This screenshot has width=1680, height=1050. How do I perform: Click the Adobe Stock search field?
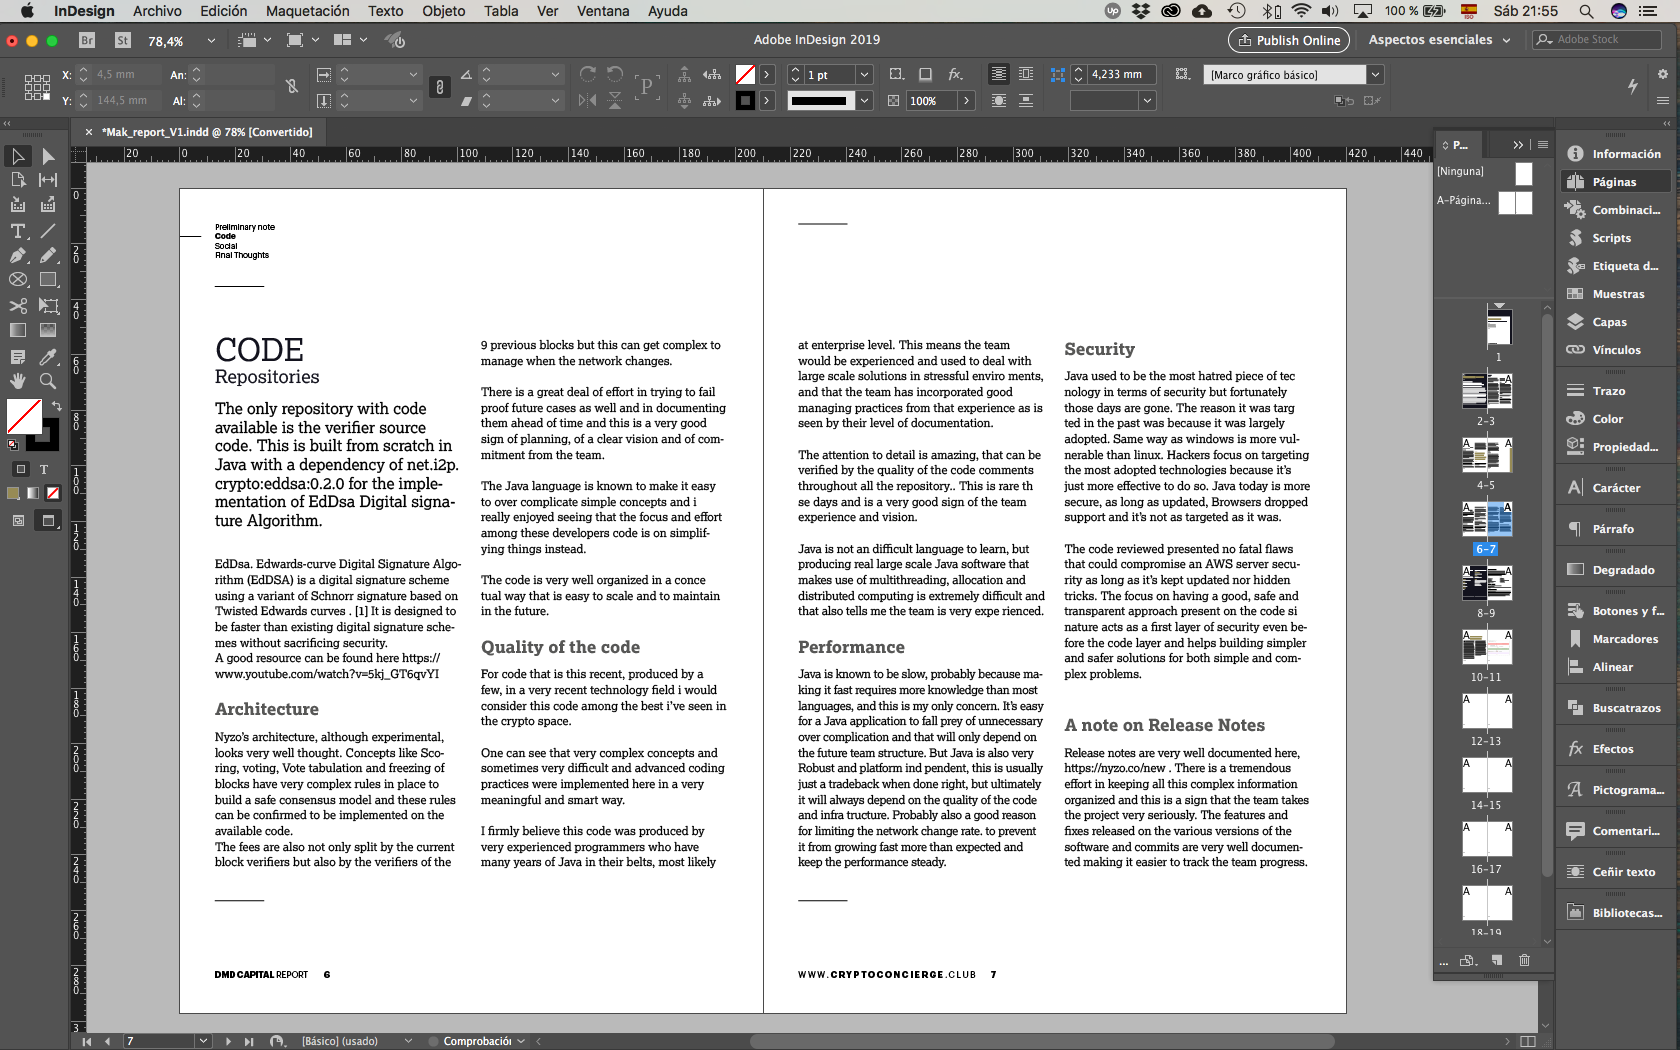point(1598,40)
